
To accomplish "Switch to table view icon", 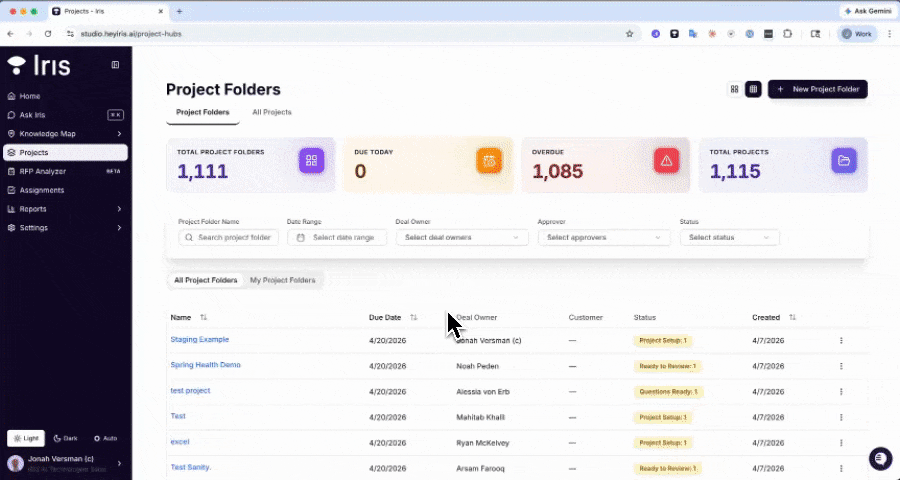I will click(753, 89).
